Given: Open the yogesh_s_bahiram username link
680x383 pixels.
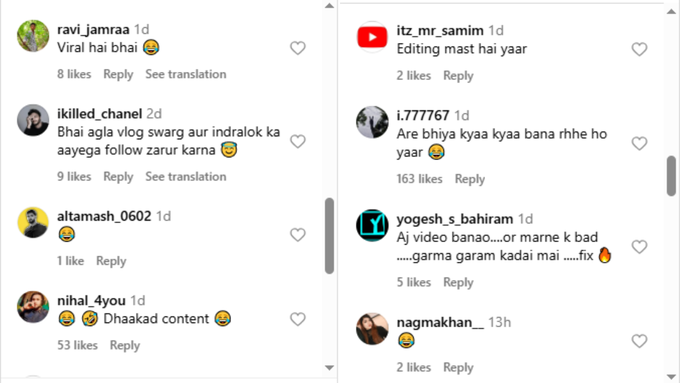Looking at the screenshot, I should click(455, 219).
